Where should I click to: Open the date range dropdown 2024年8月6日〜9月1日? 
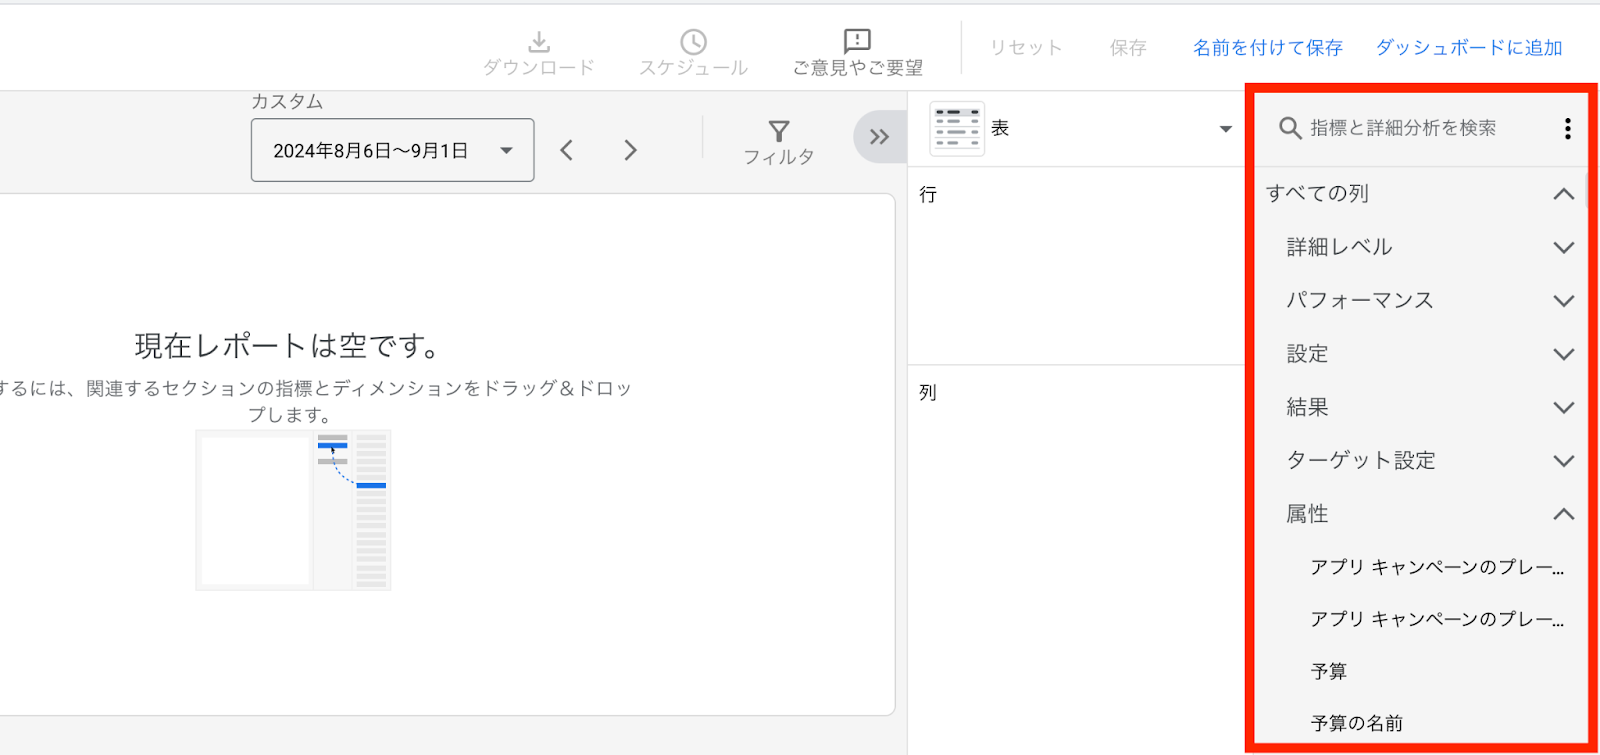click(x=392, y=150)
